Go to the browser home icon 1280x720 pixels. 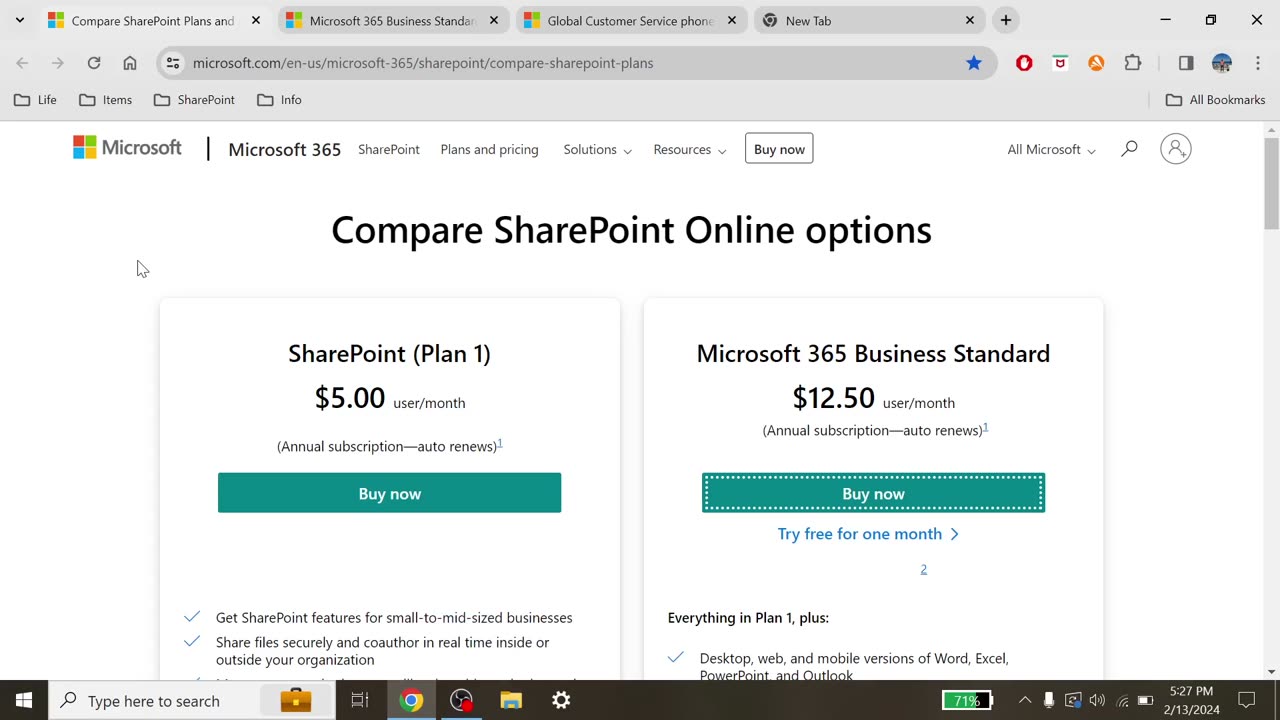[130, 63]
